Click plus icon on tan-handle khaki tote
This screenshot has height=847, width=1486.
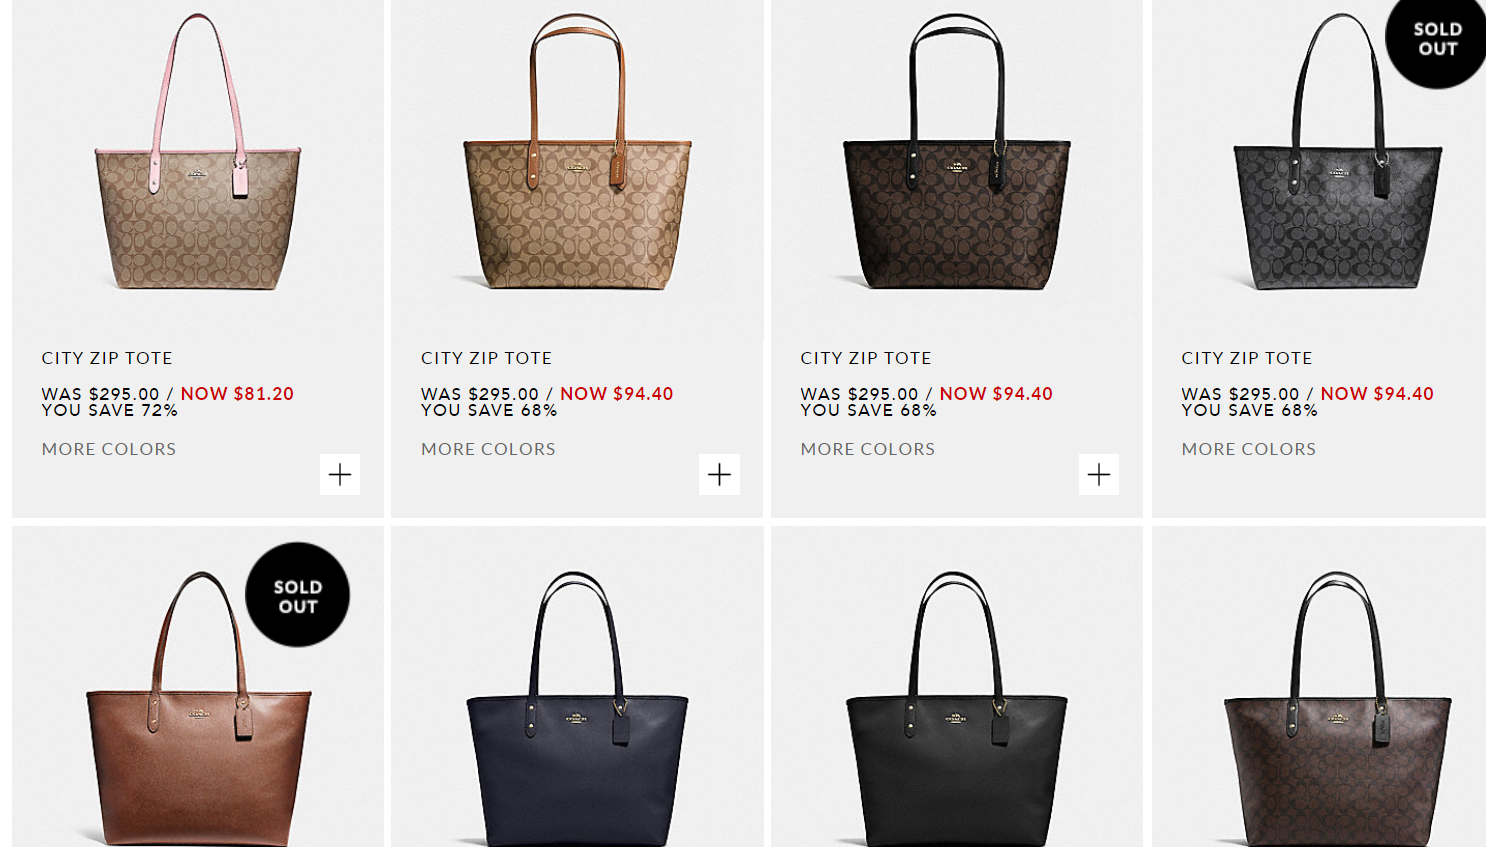[719, 474]
